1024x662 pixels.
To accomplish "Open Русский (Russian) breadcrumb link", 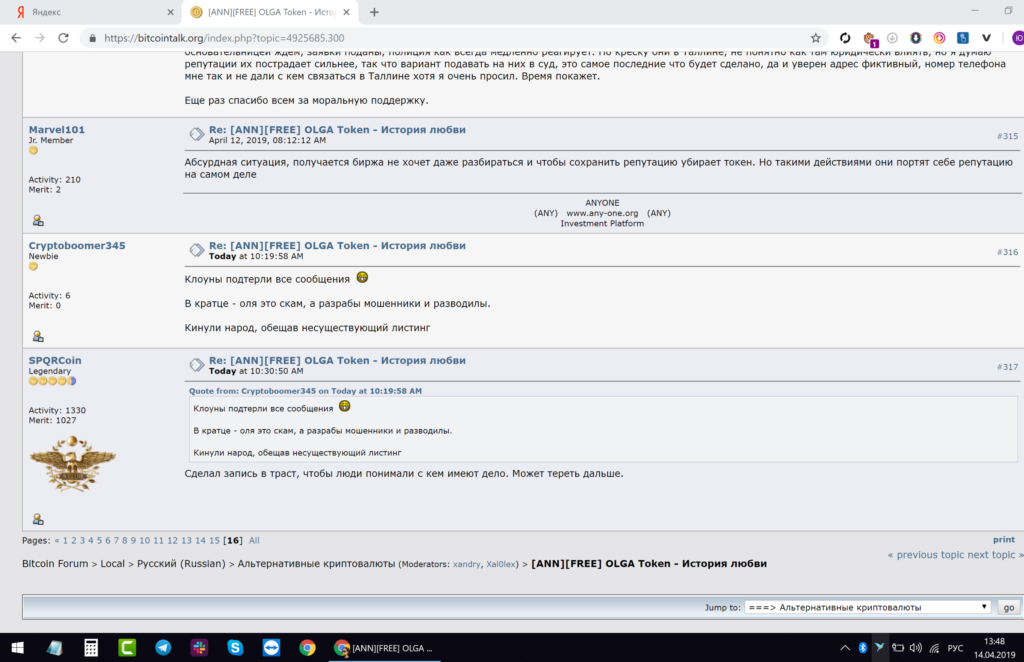I will (181, 563).
